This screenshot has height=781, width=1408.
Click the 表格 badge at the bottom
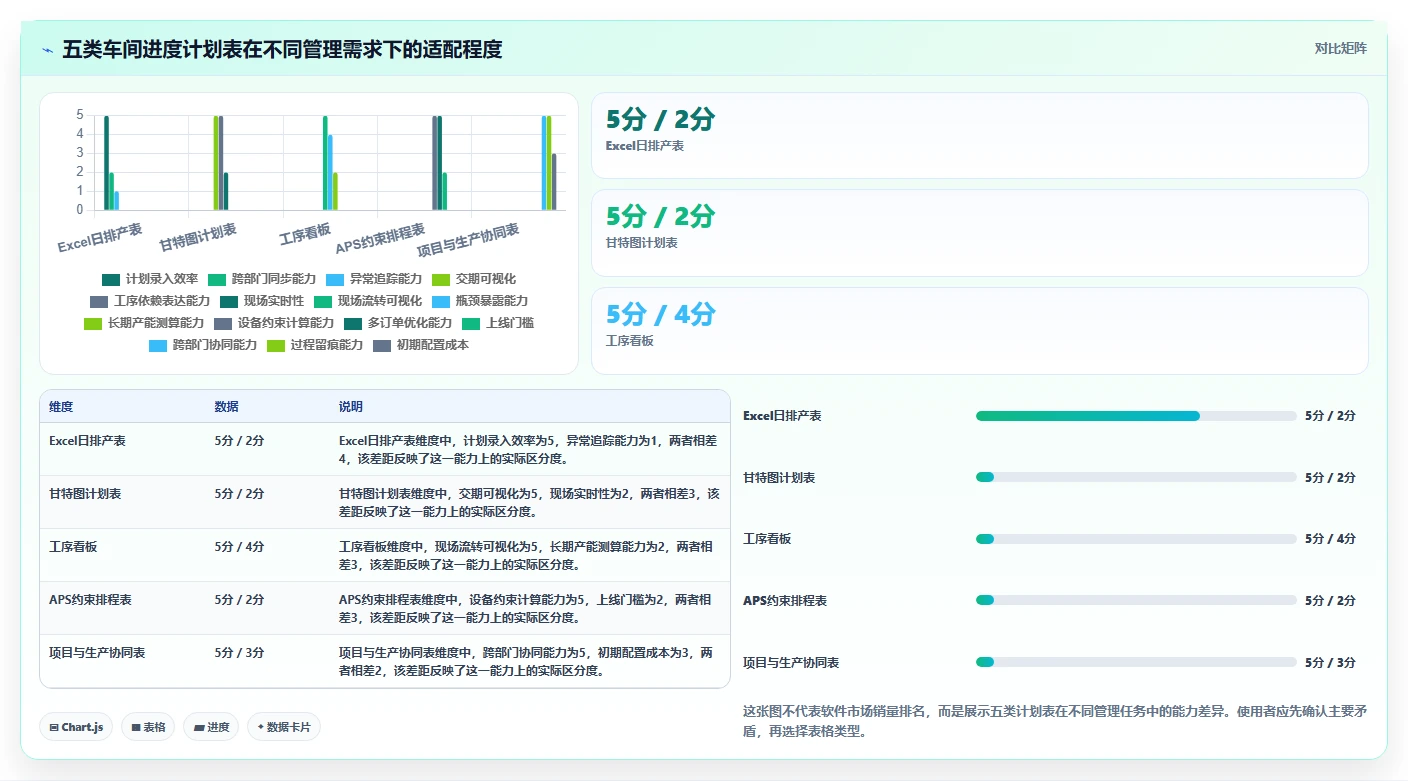[148, 727]
